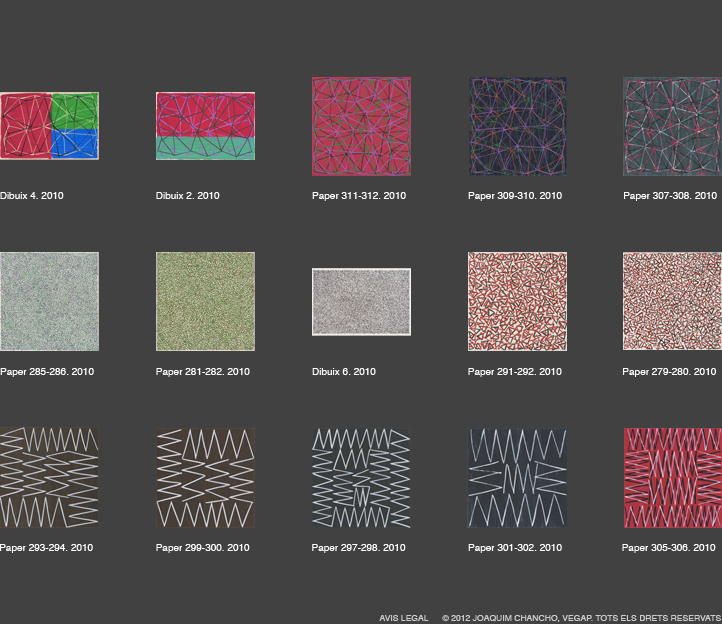View the Paper 311-312 artwork thumbnail

tap(361, 126)
